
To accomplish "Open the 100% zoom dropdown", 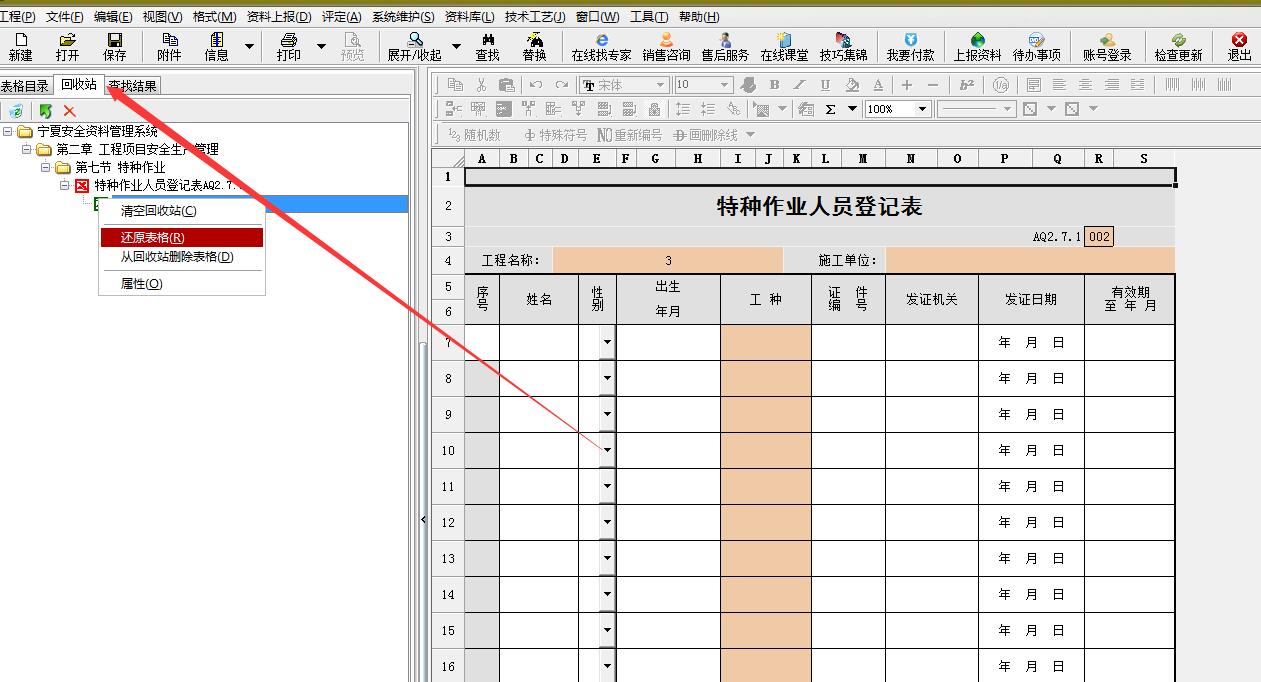I will point(922,109).
